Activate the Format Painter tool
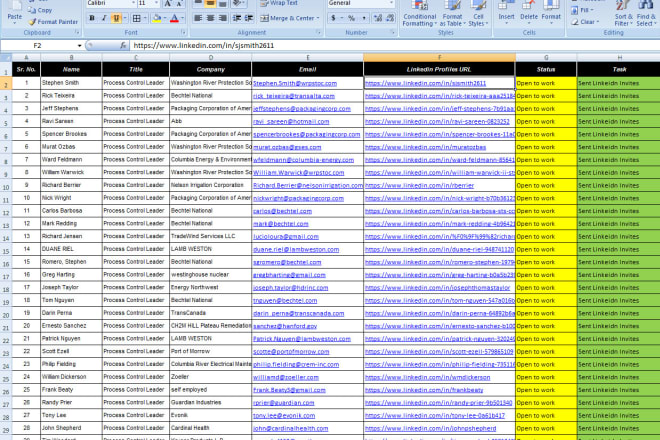Viewport: 660px width, 440px height. 53,21
